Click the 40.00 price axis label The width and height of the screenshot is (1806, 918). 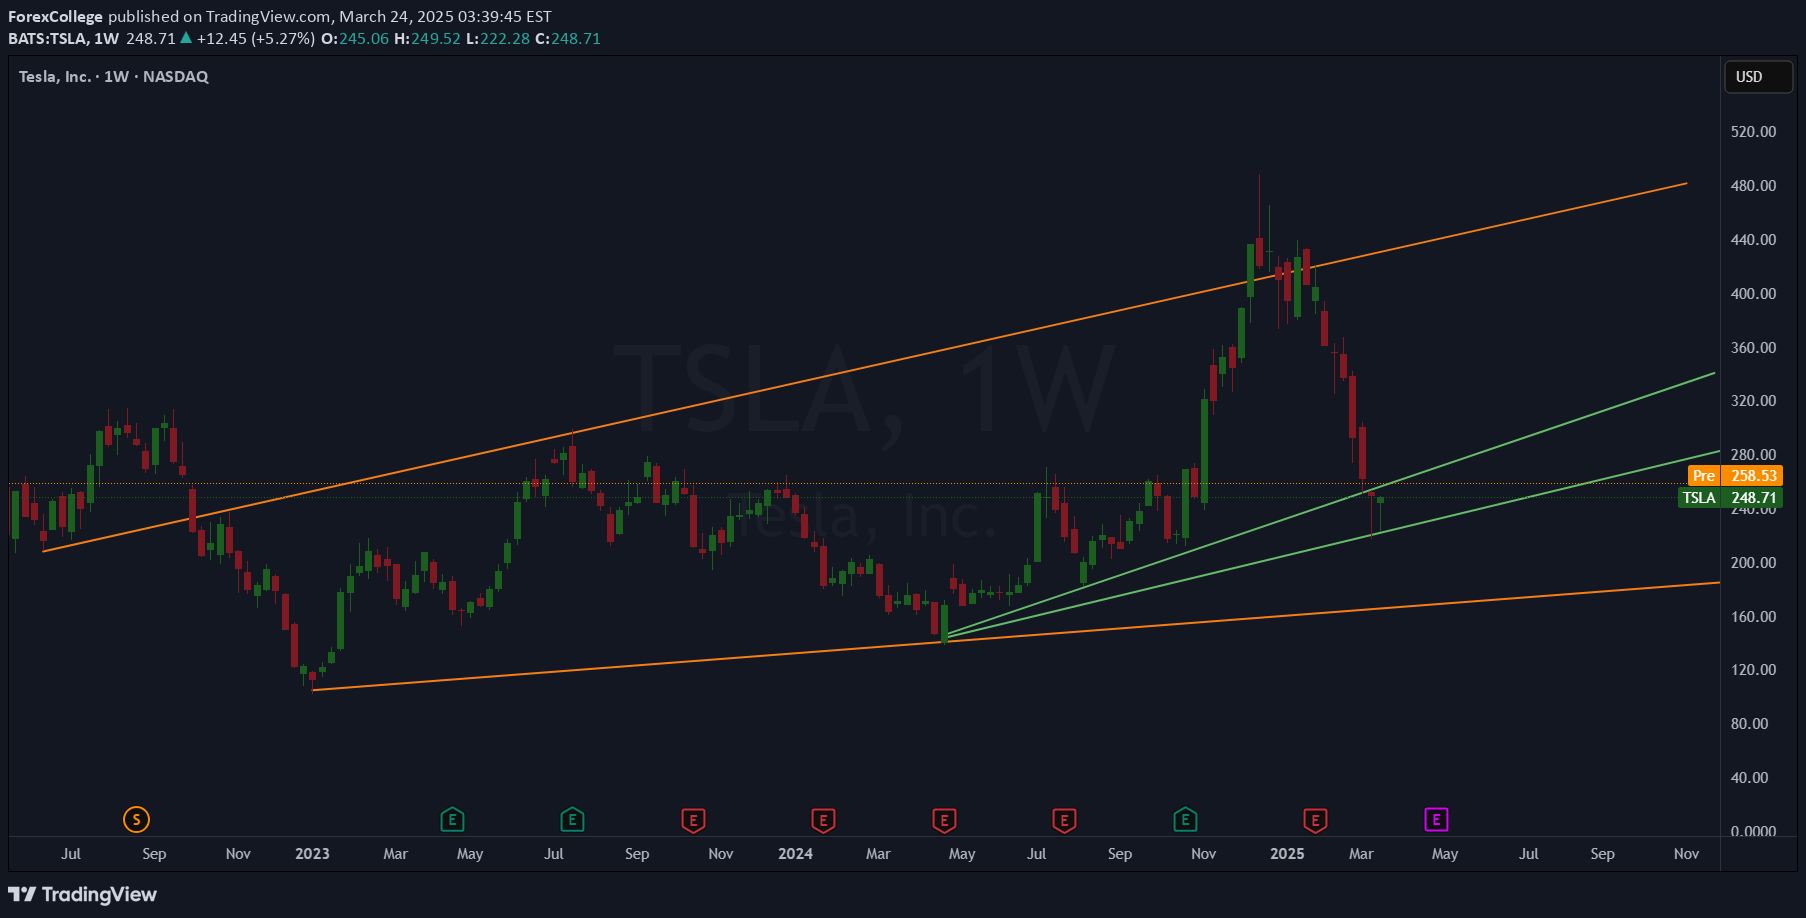click(x=1750, y=778)
